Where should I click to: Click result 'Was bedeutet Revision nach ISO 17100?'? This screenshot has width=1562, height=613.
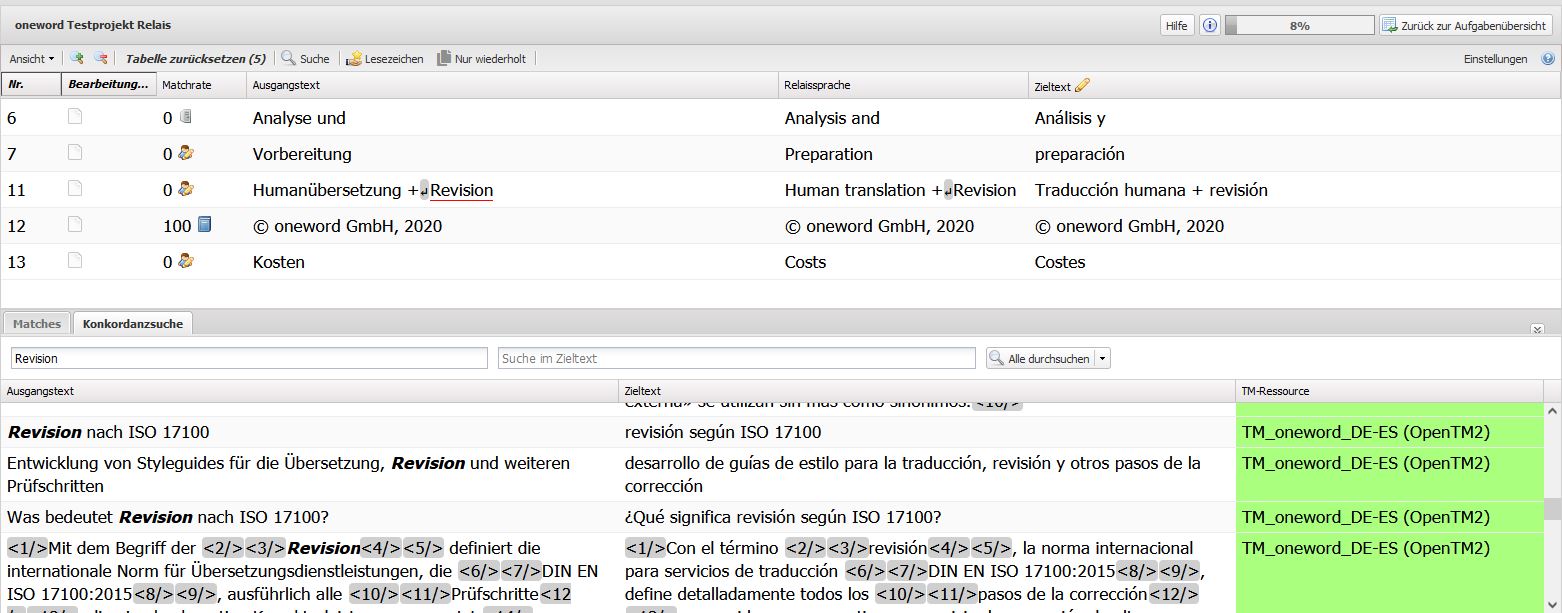(168, 517)
